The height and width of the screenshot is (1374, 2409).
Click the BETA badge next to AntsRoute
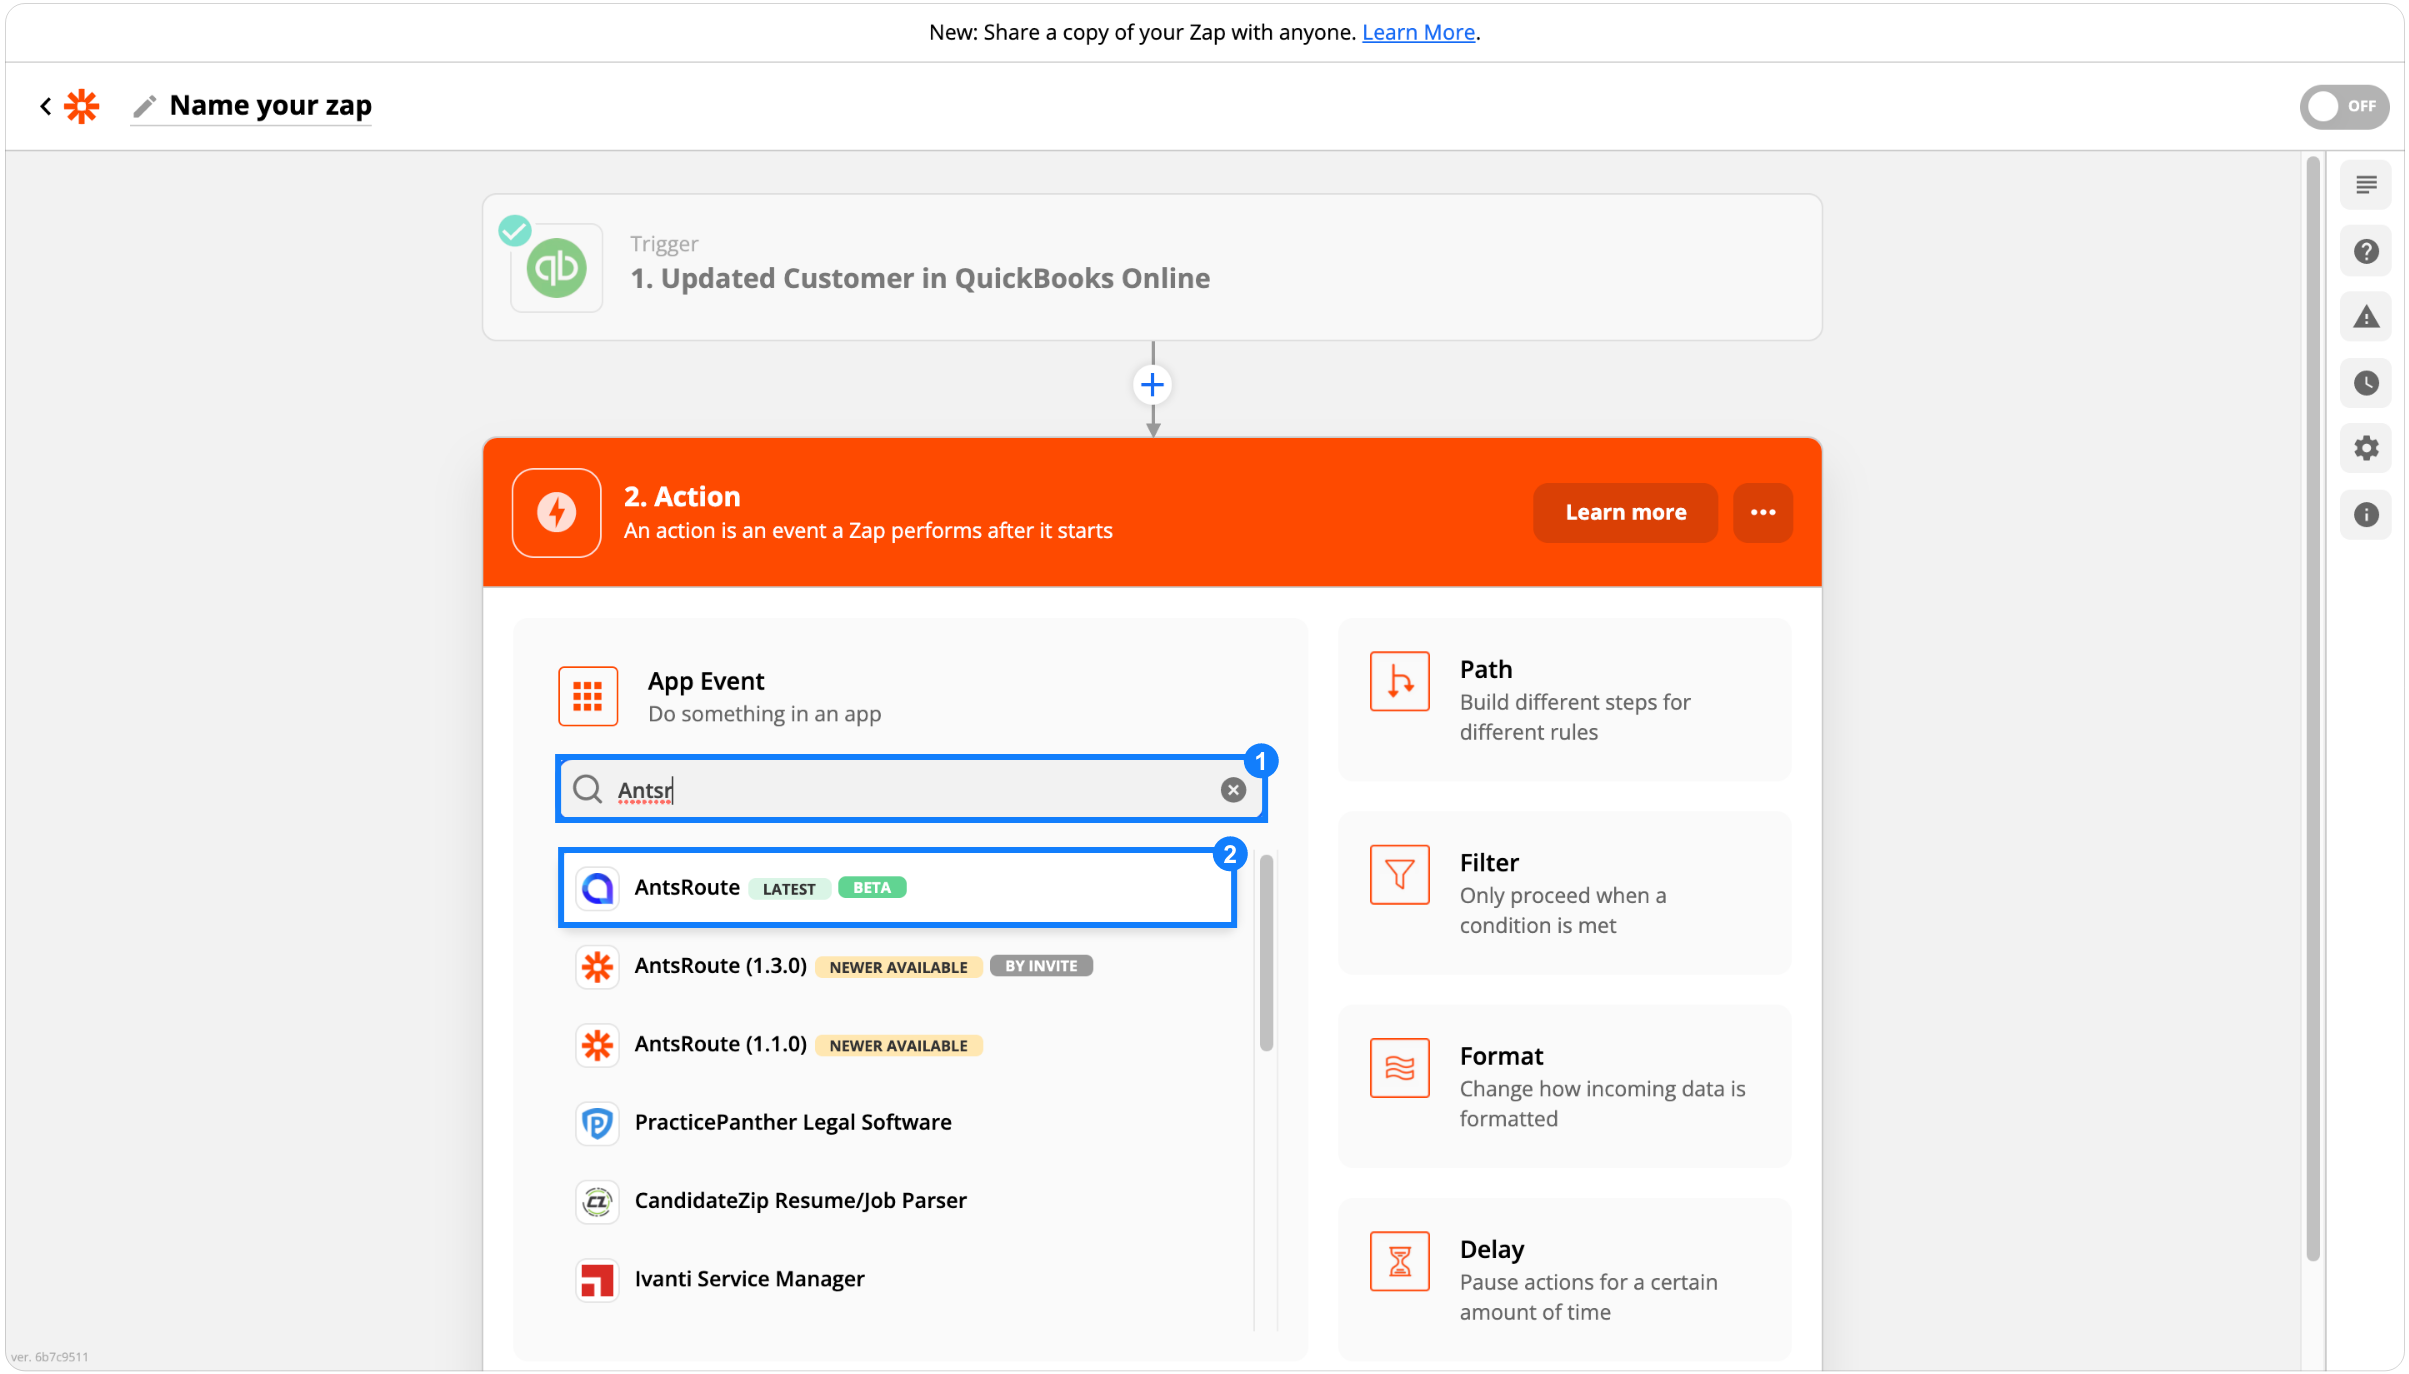[872, 888]
